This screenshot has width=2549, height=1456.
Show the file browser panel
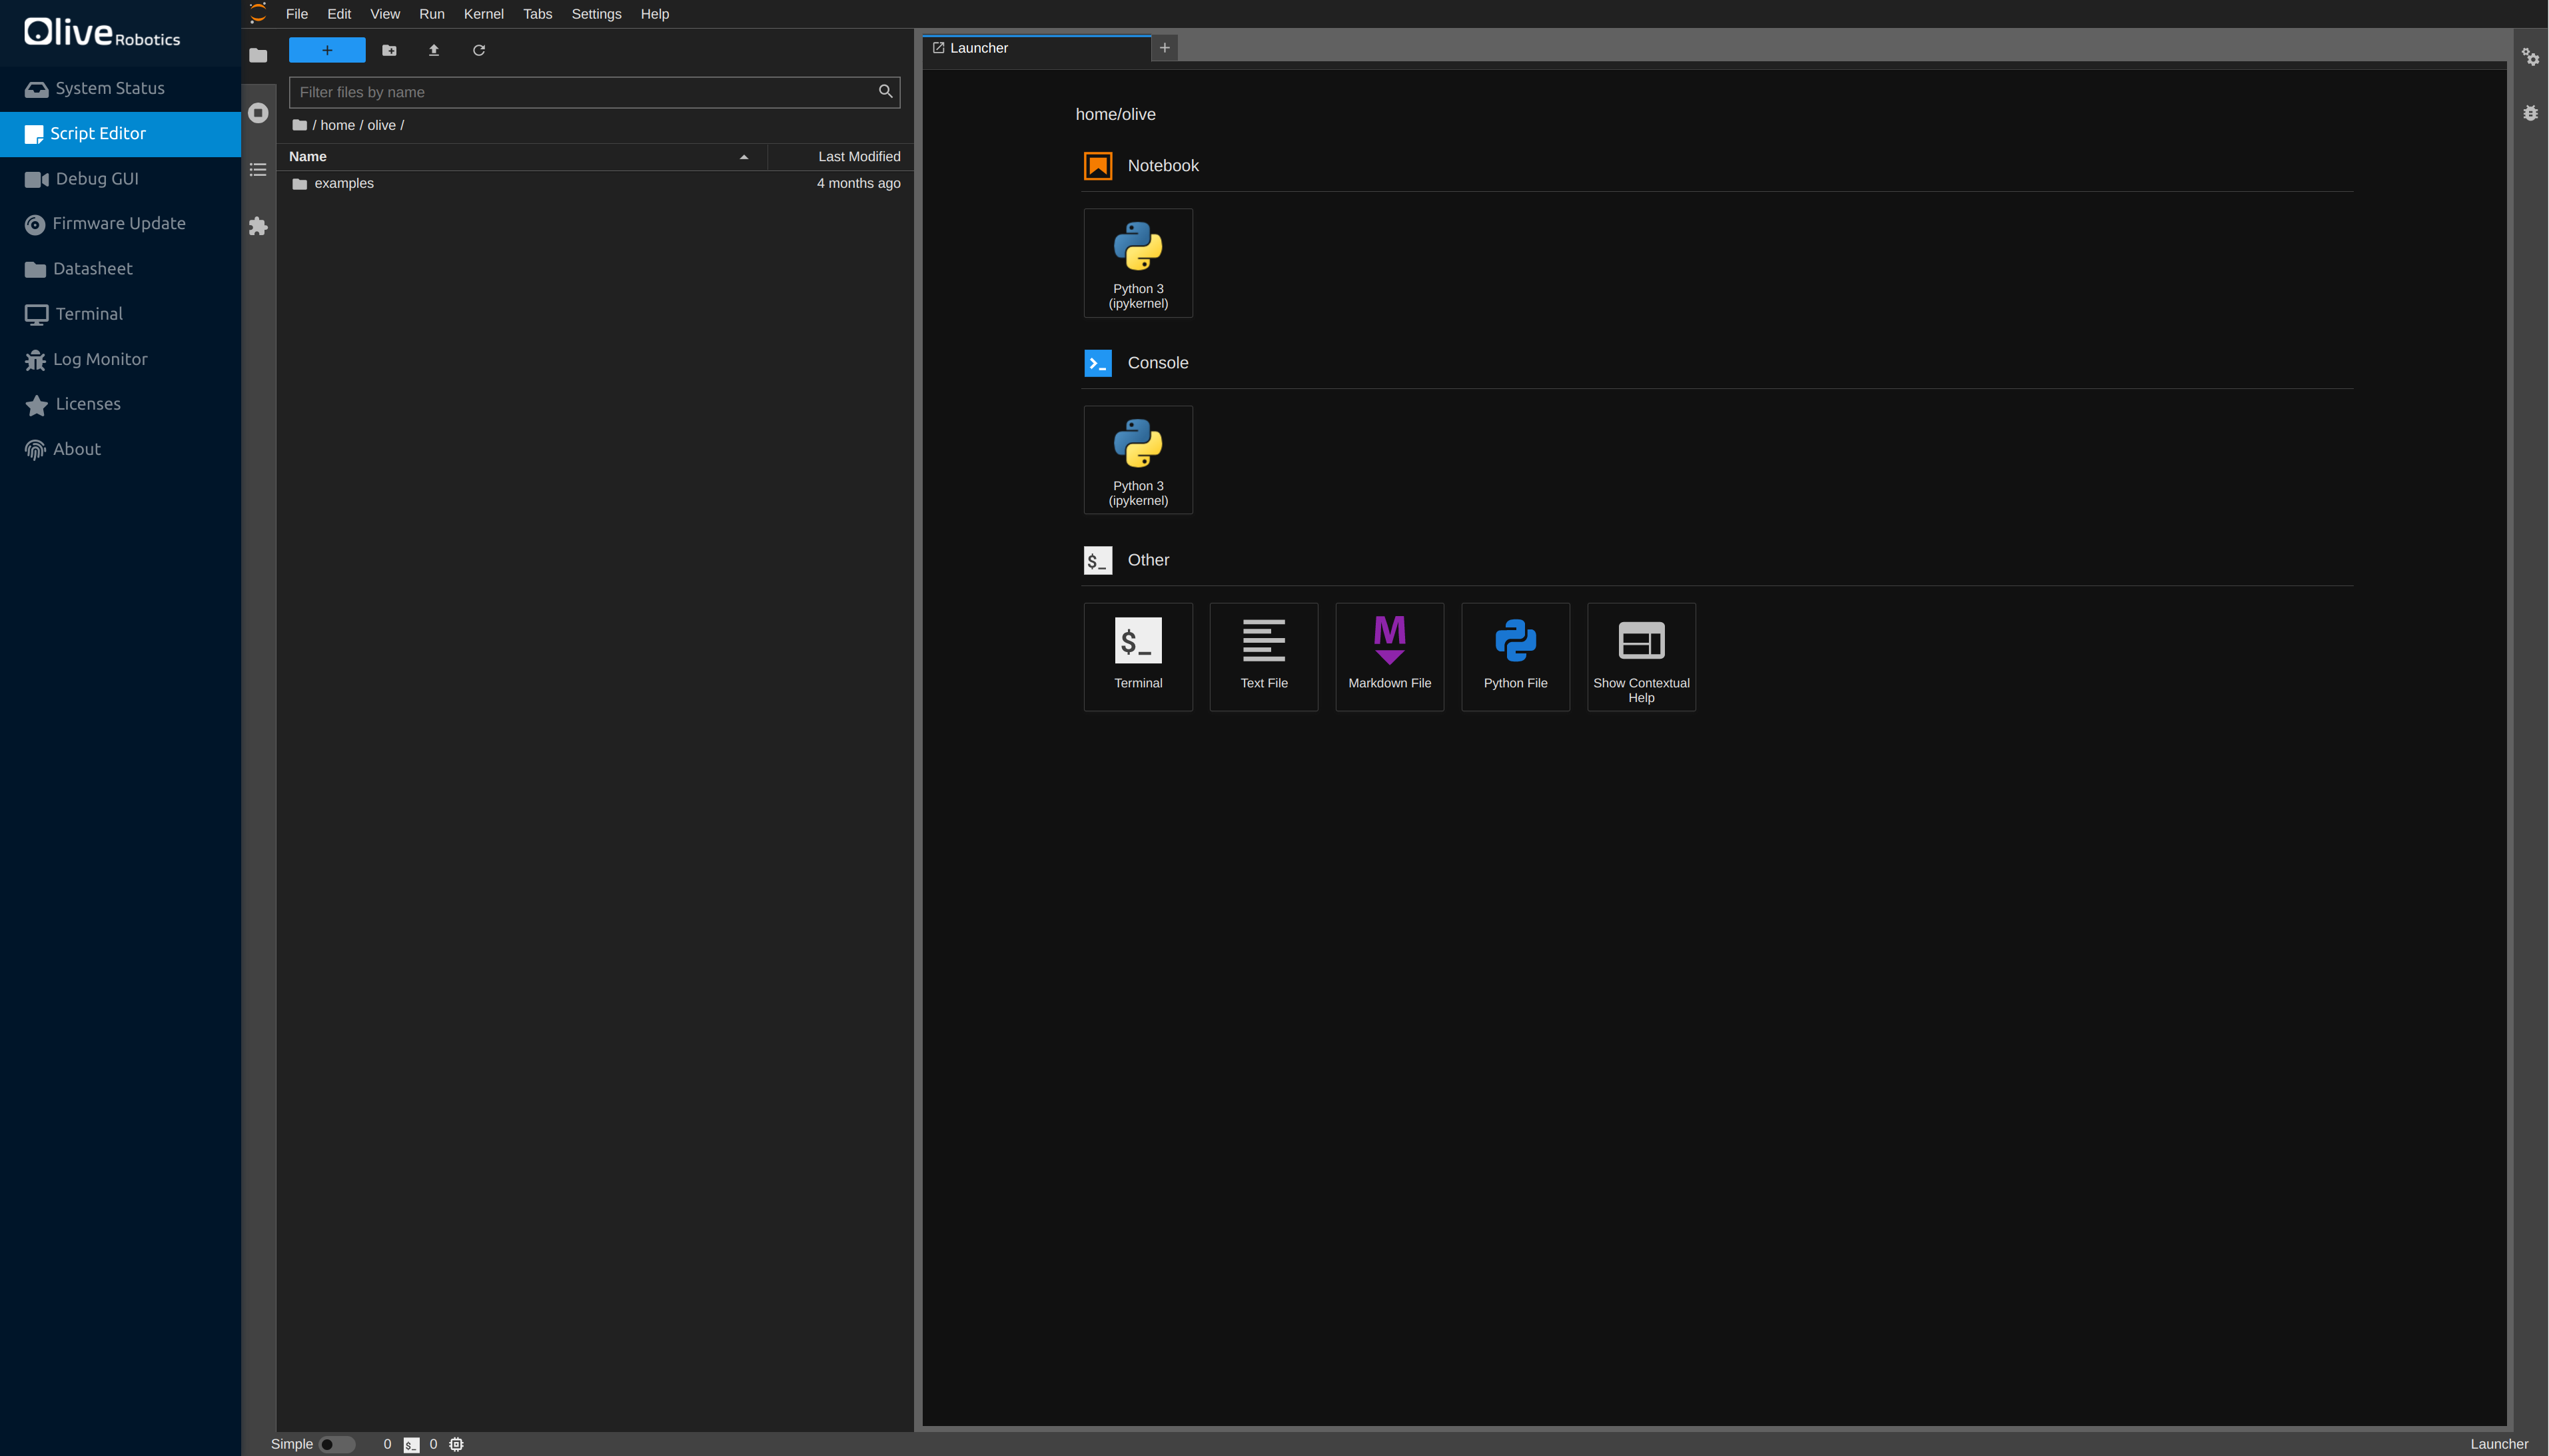point(258,55)
